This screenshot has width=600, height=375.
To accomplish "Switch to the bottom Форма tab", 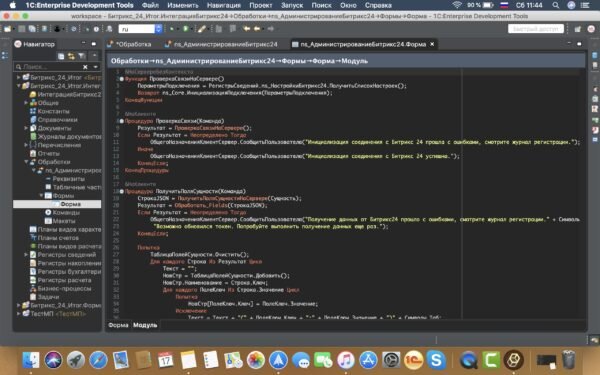I will click(x=118, y=325).
